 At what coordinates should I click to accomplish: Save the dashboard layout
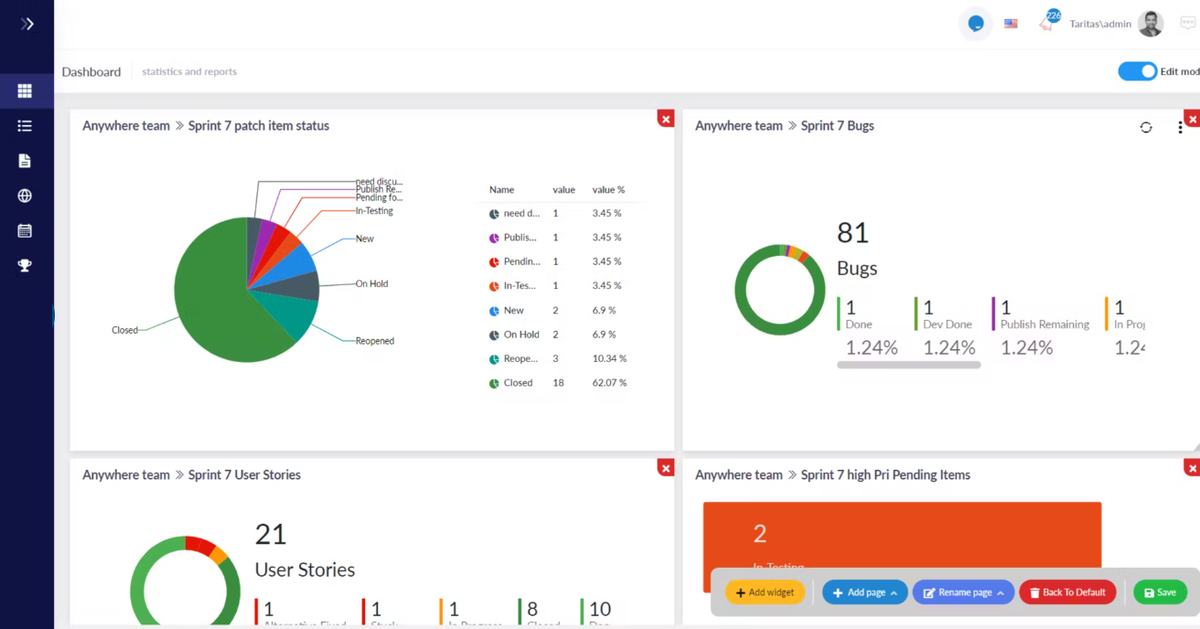[x=1159, y=592]
